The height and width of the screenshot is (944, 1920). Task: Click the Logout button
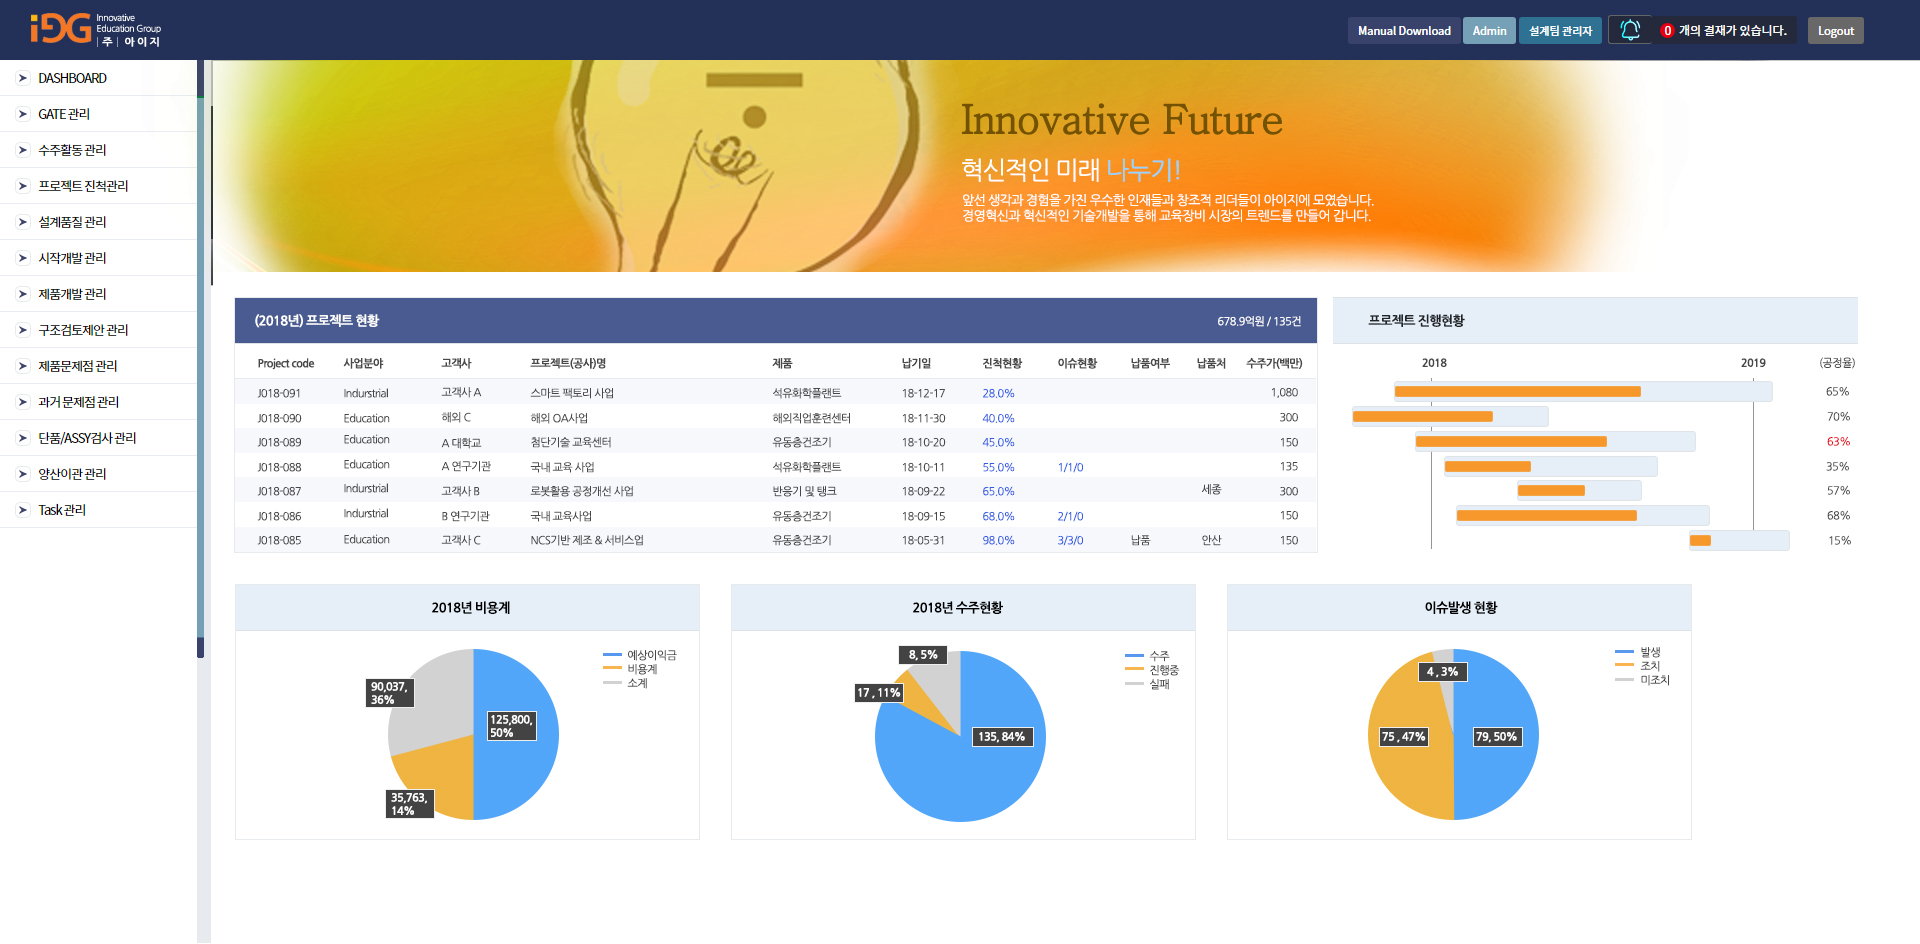1835,31
